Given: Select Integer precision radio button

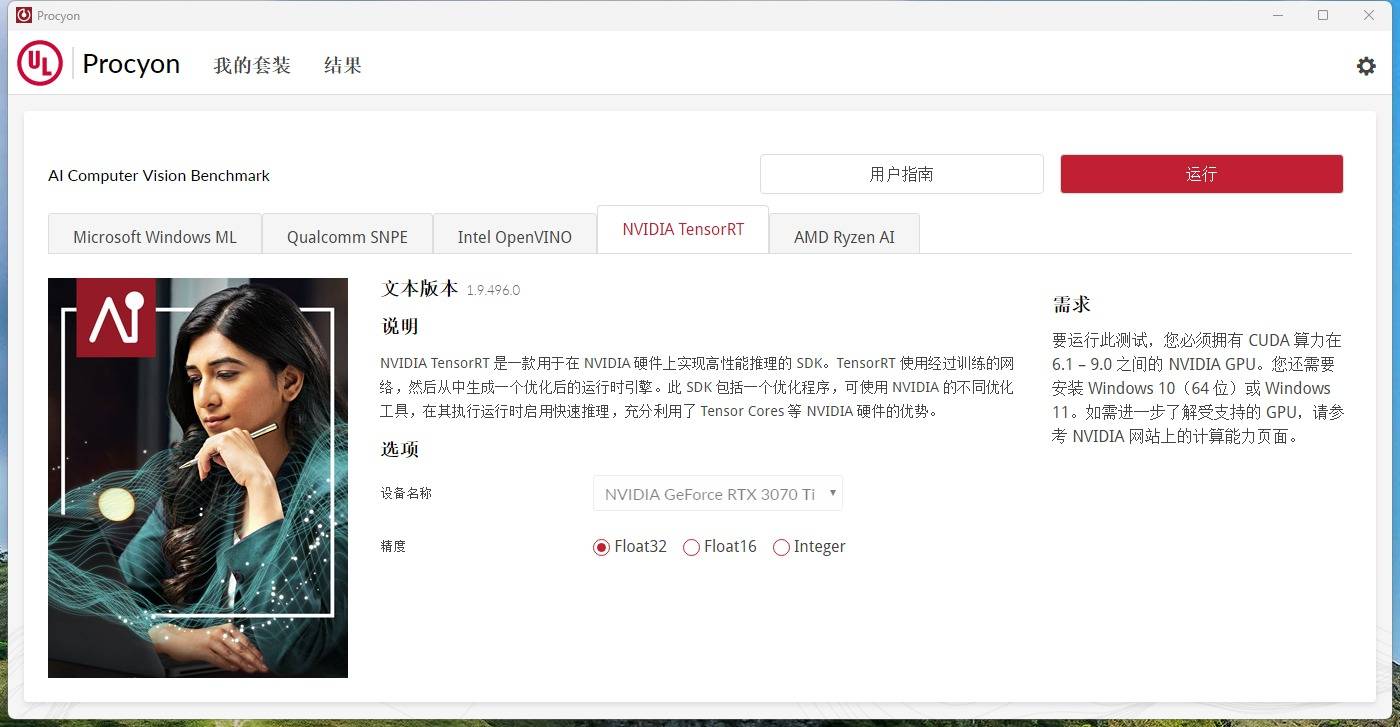Looking at the screenshot, I should coord(781,547).
